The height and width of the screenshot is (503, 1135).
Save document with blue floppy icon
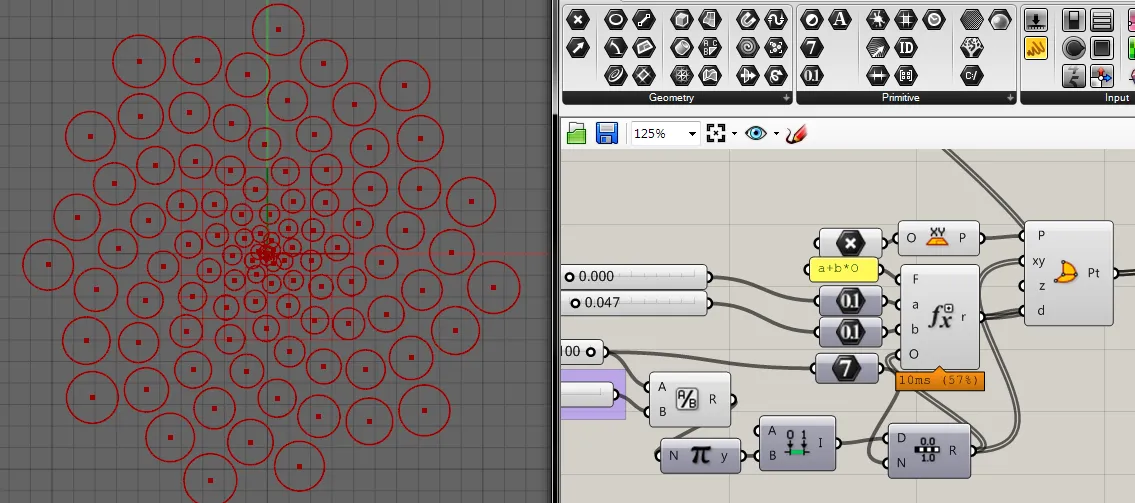coord(607,133)
